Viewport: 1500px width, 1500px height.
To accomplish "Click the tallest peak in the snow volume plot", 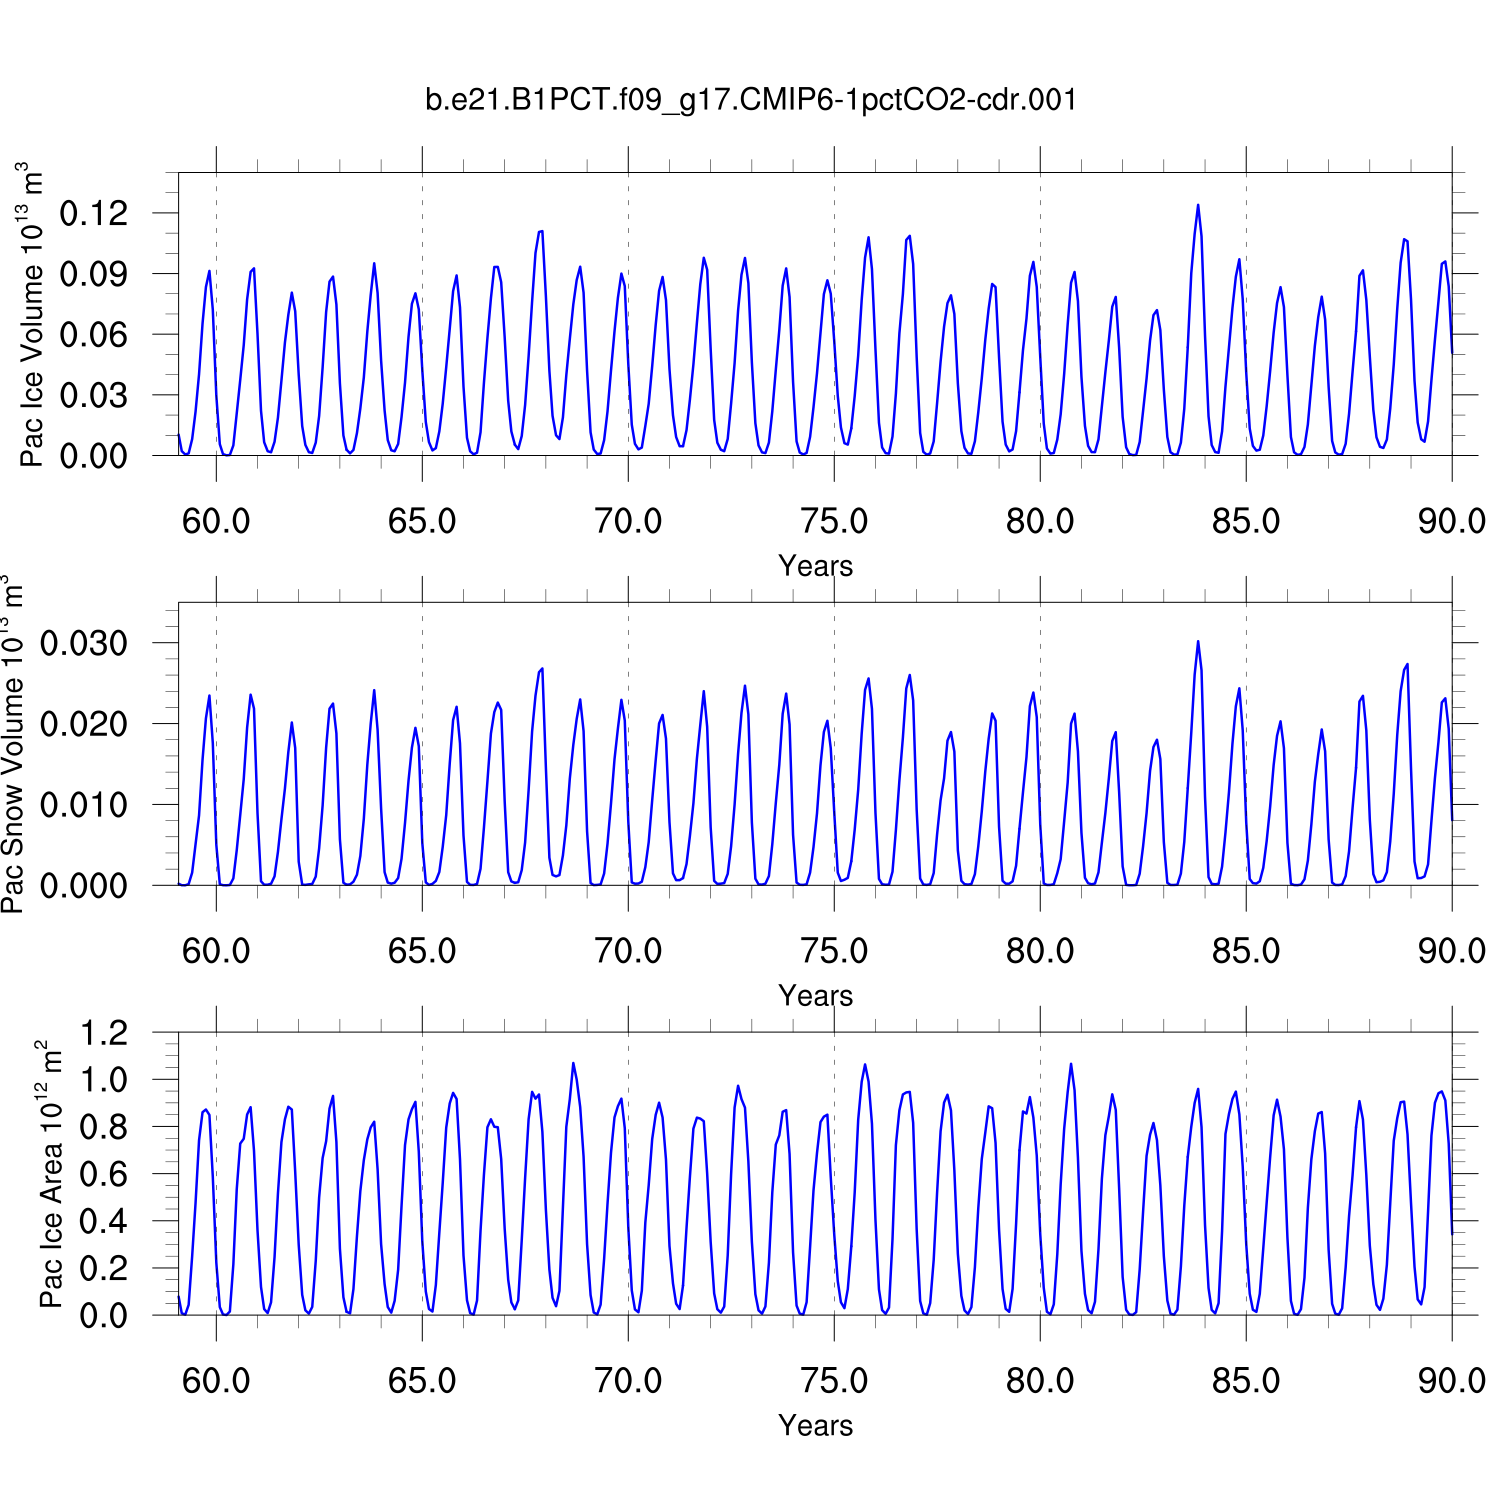I will (x=1198, y=642).
